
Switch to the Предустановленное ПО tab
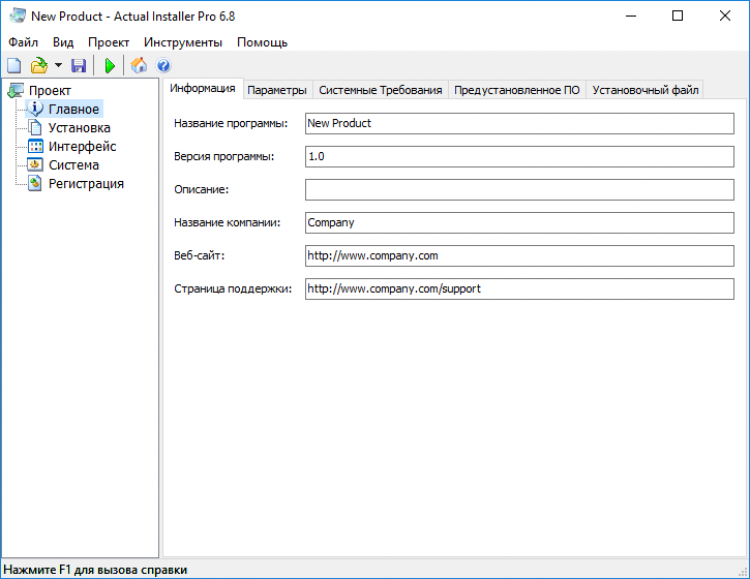[517, 90]
